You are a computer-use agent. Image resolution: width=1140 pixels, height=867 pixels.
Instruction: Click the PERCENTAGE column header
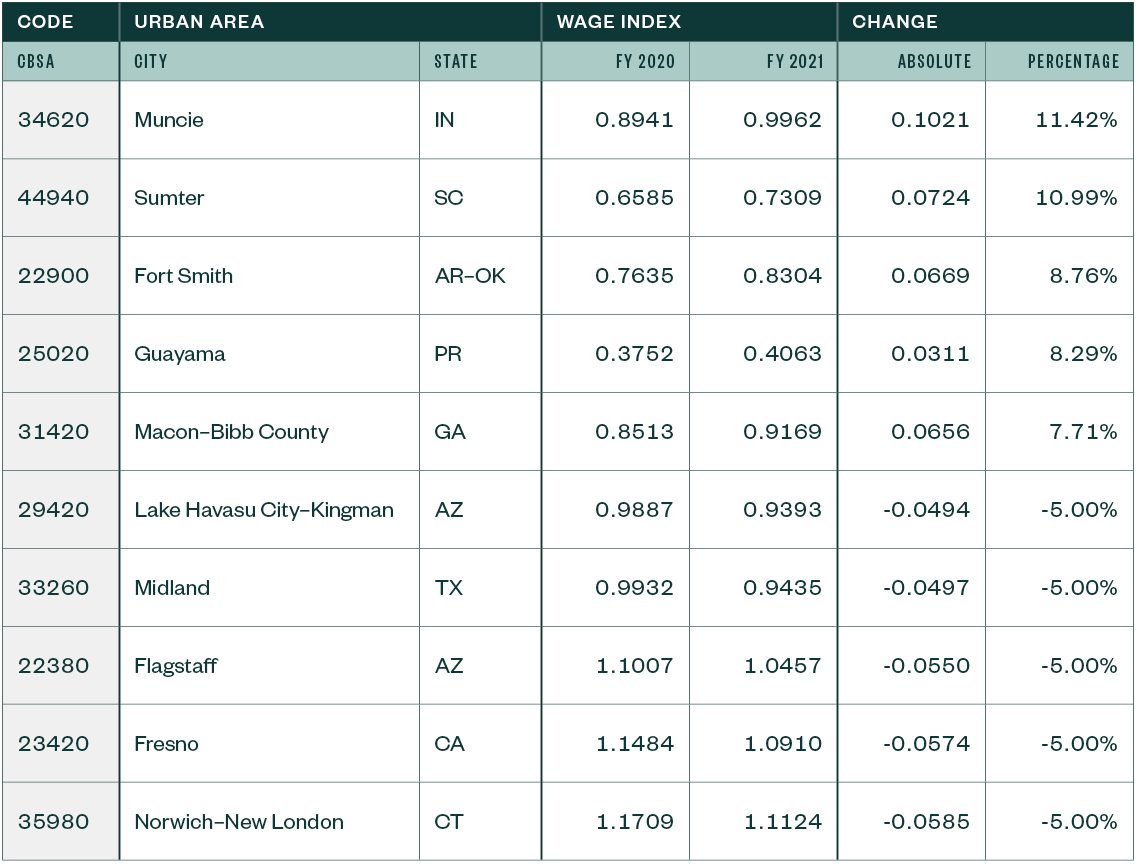pos(1073,62)
